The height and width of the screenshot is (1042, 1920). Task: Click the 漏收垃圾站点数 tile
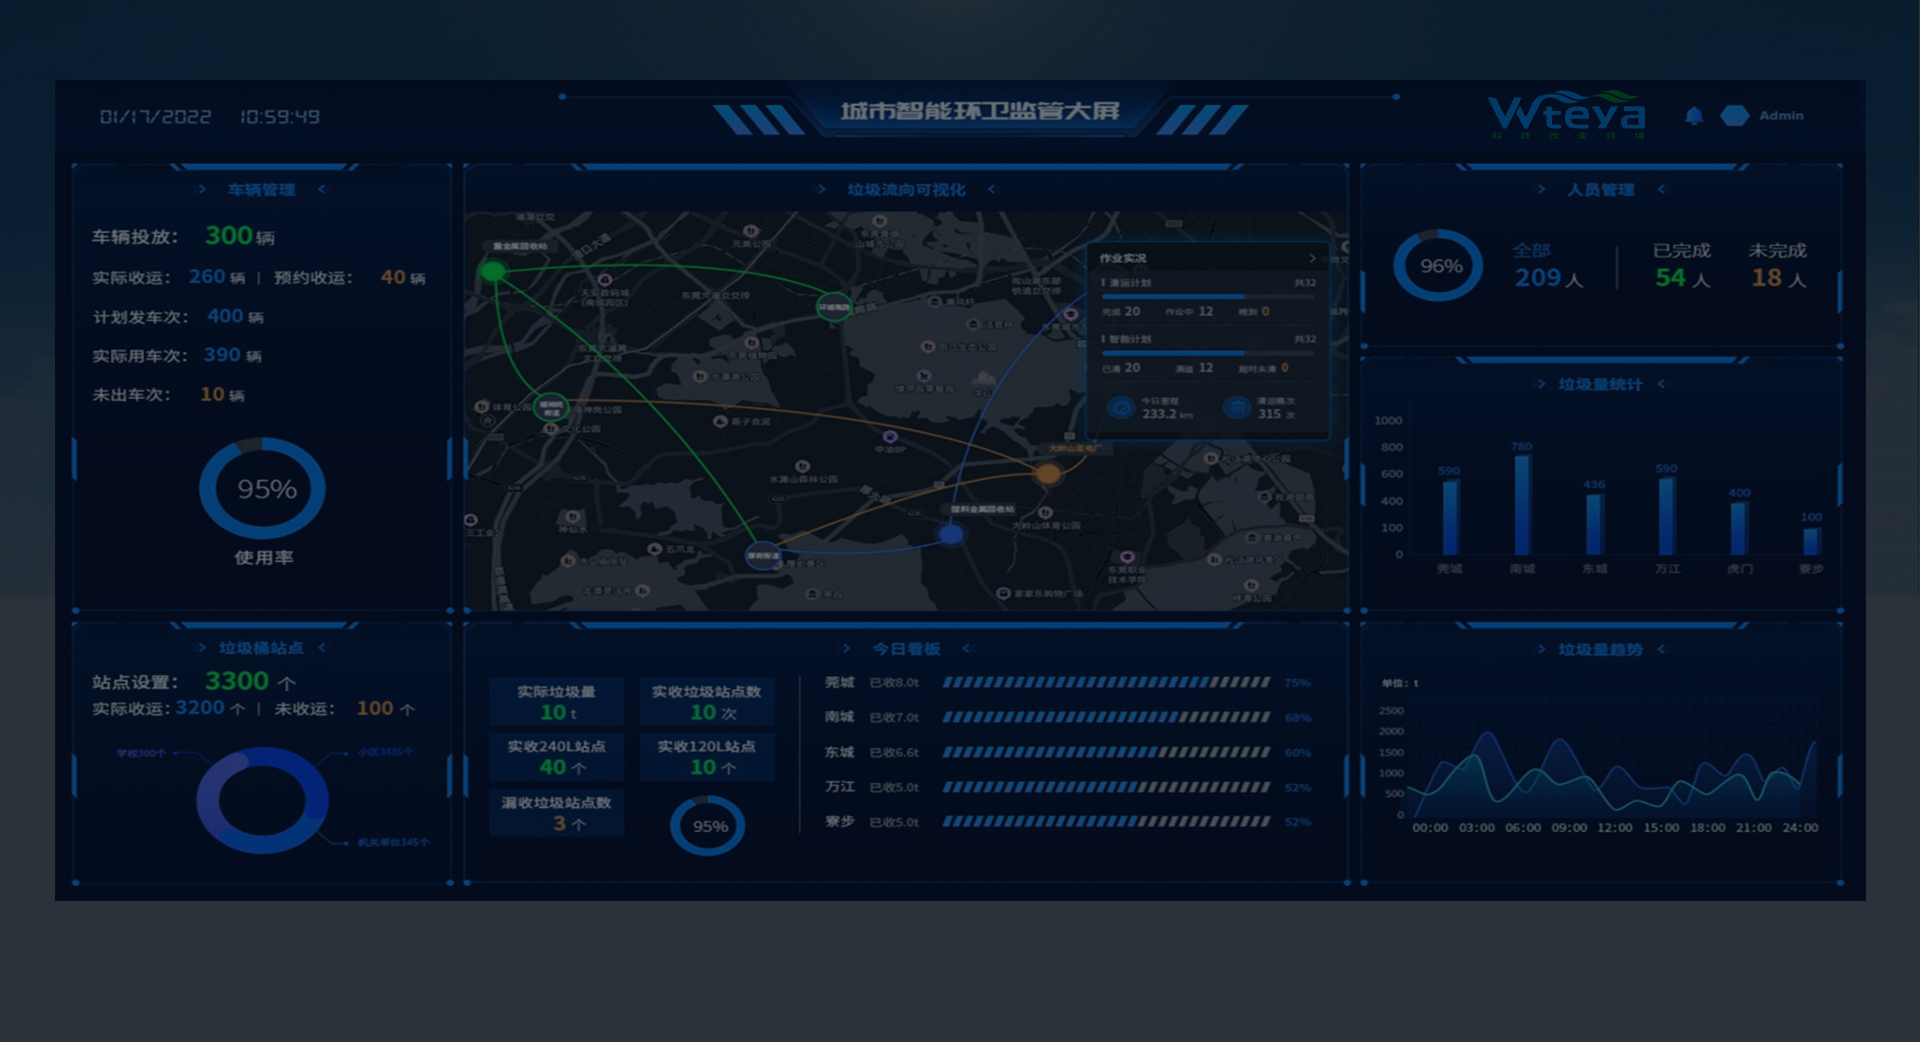click(x=557, y=813)
